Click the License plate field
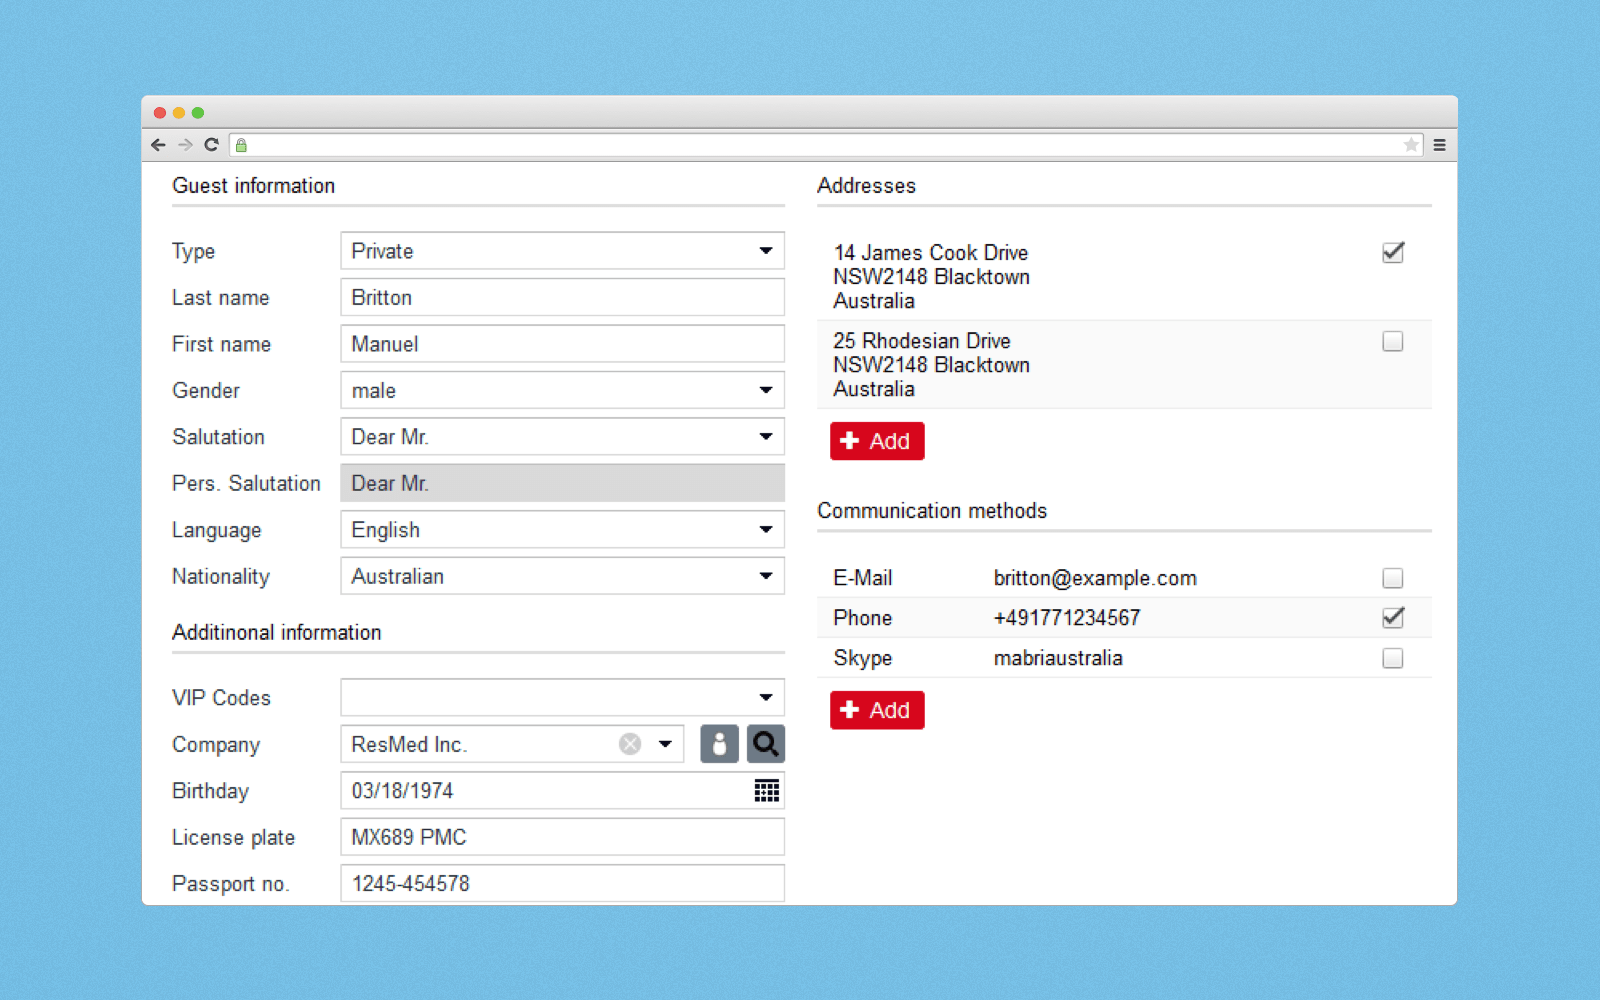1600x1000 pixels. tap(562, 837)
